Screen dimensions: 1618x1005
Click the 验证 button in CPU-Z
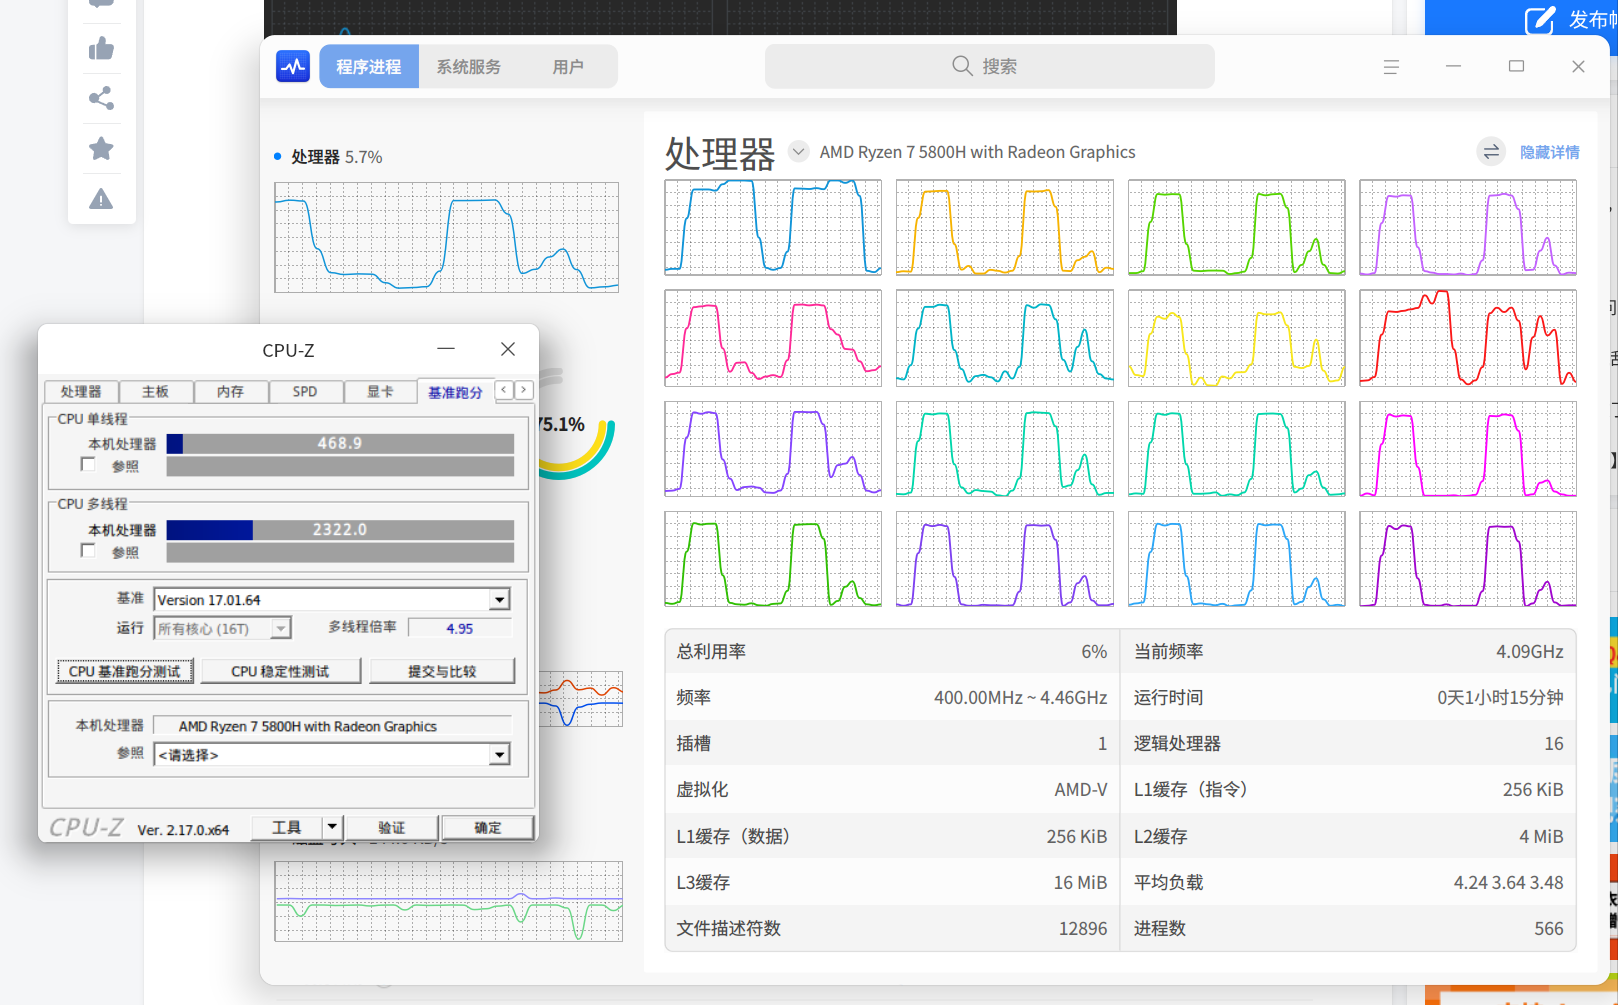click(392, 827)
